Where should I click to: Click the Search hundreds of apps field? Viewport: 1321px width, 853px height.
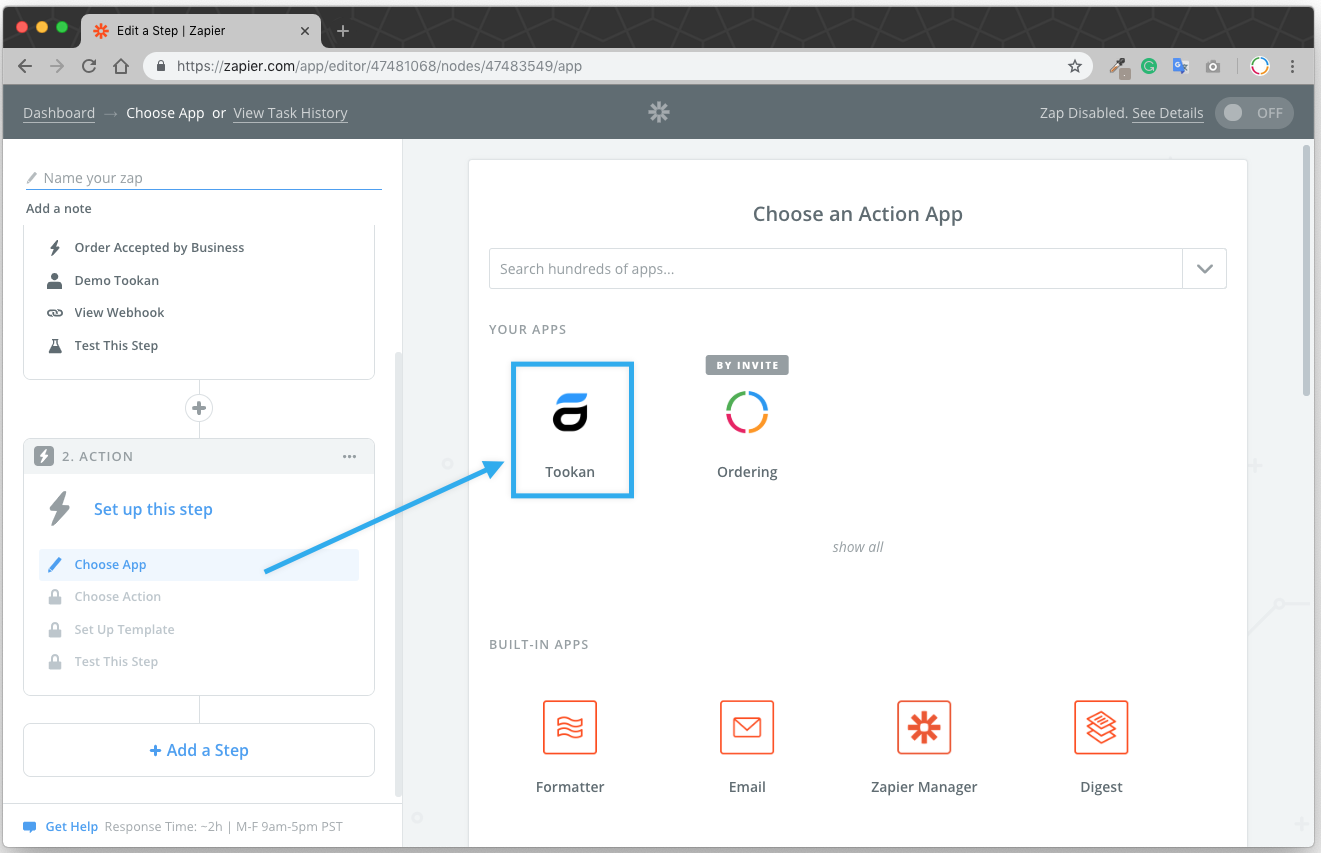[836, 269]
